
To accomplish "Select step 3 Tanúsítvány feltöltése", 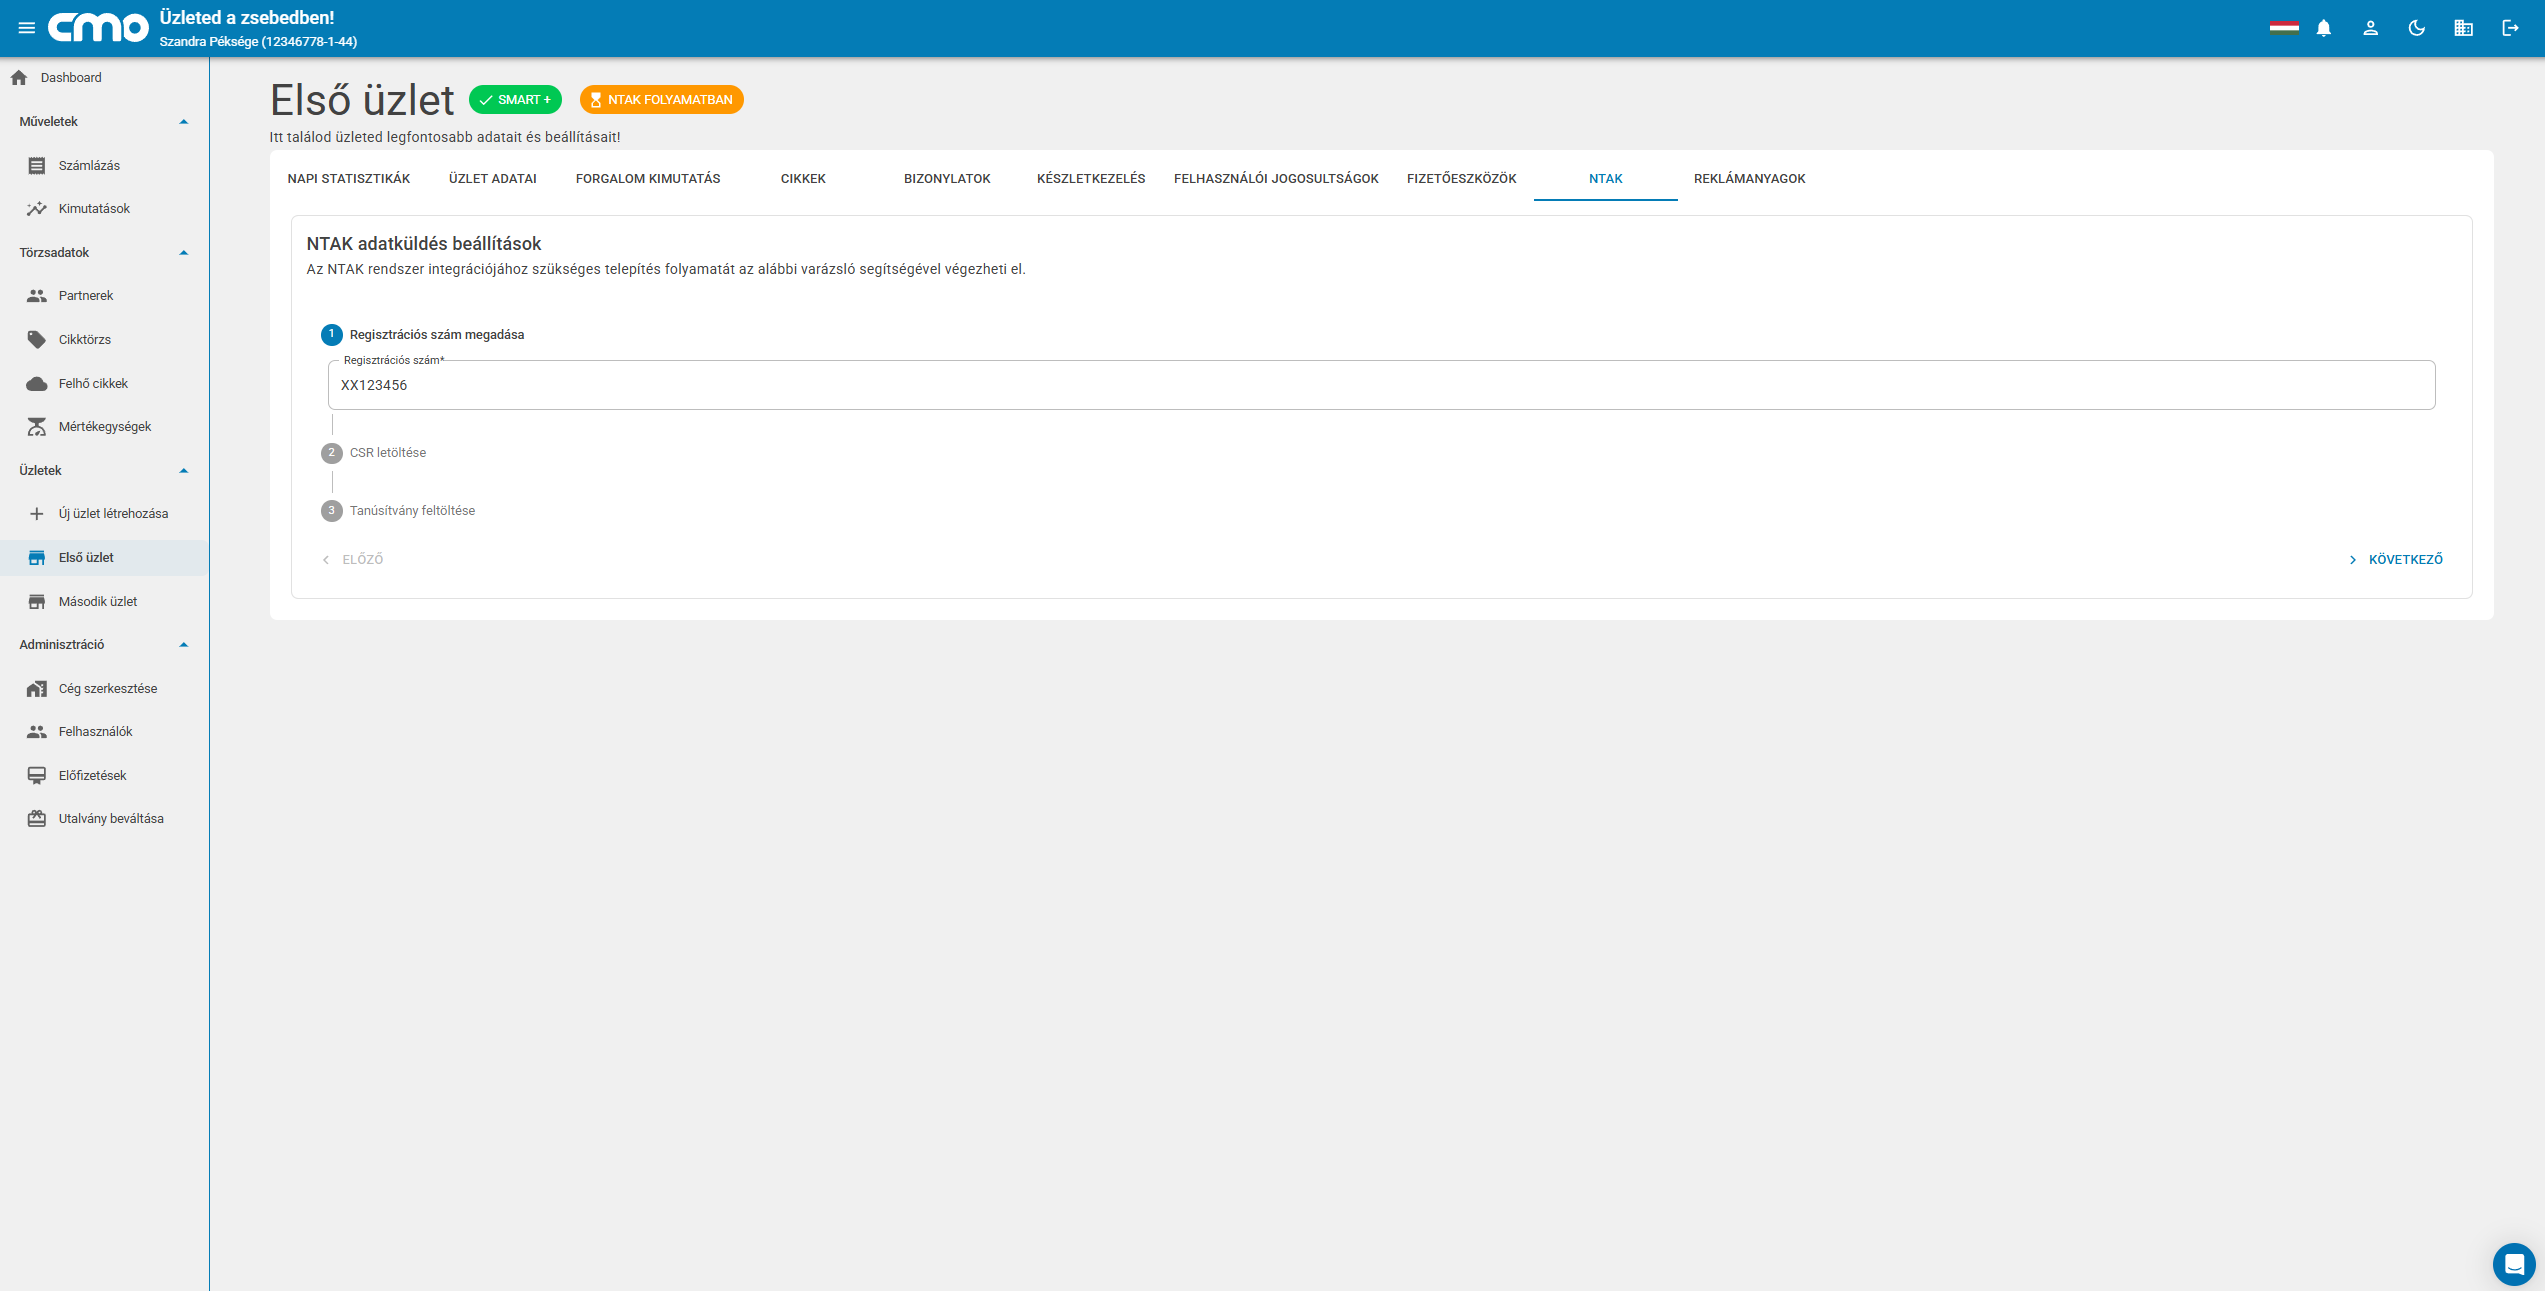I will (398, 511).
